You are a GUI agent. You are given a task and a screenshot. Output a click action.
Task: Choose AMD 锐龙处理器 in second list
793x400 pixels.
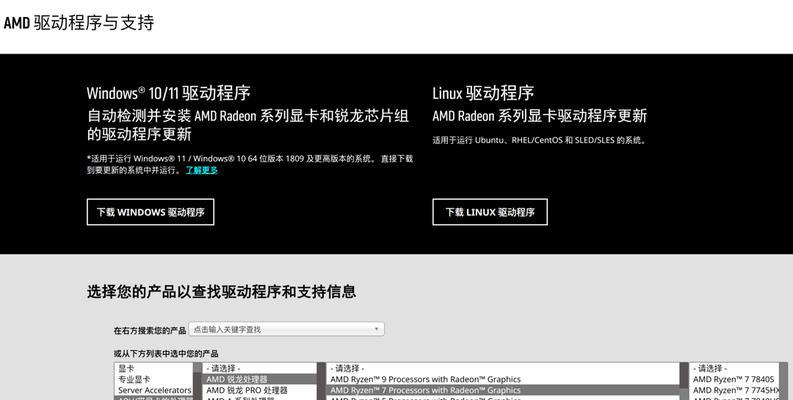(259, 379)
